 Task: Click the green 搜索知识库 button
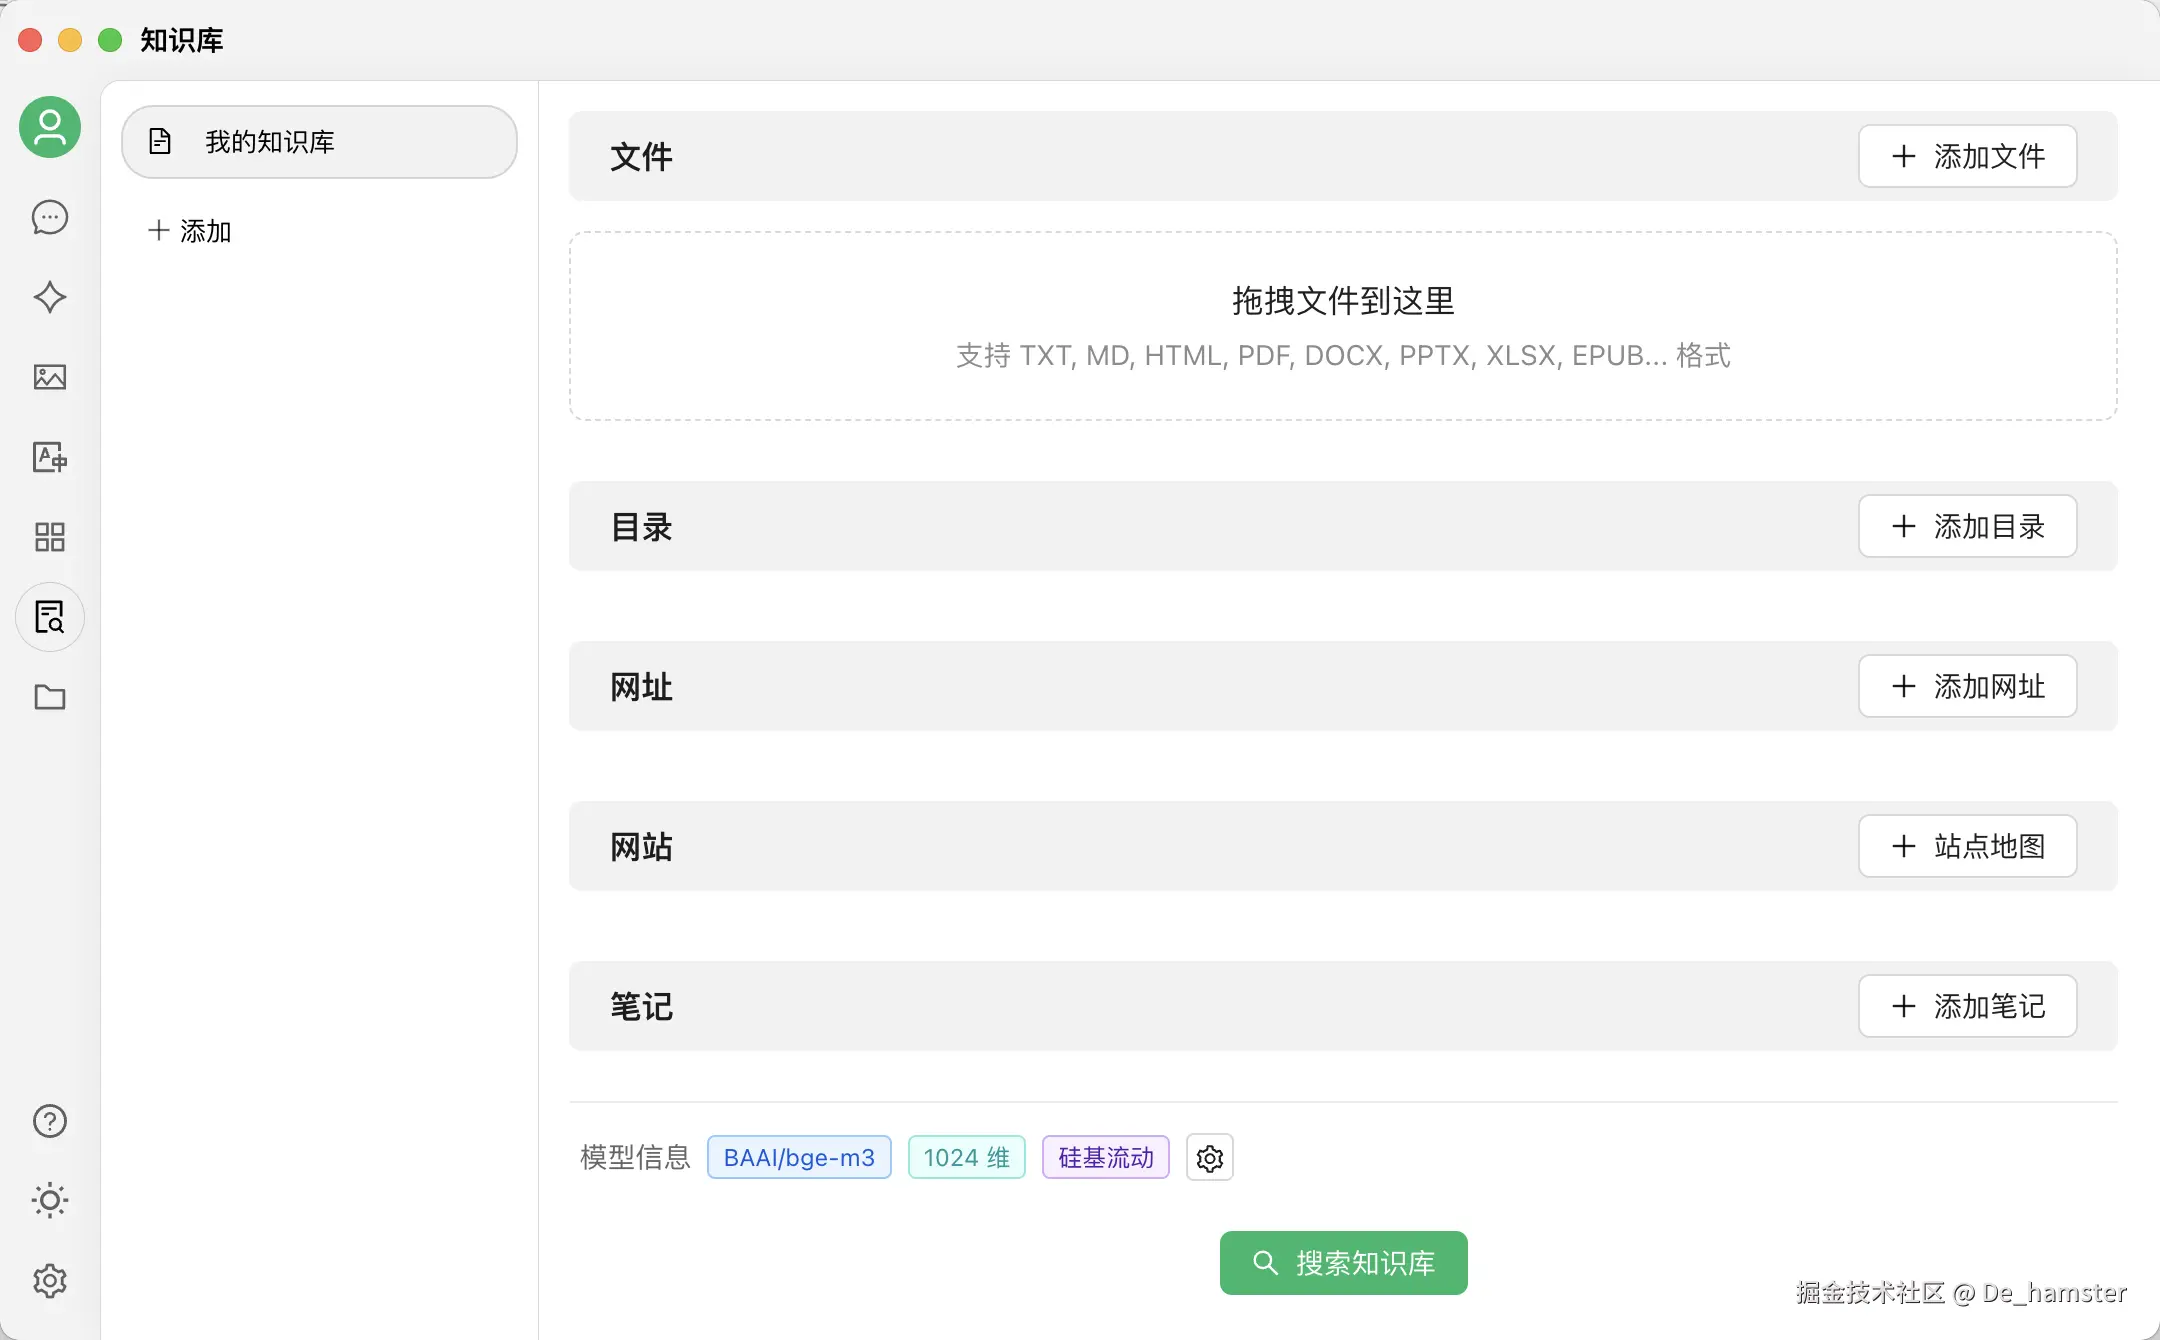point(1343,1263)
